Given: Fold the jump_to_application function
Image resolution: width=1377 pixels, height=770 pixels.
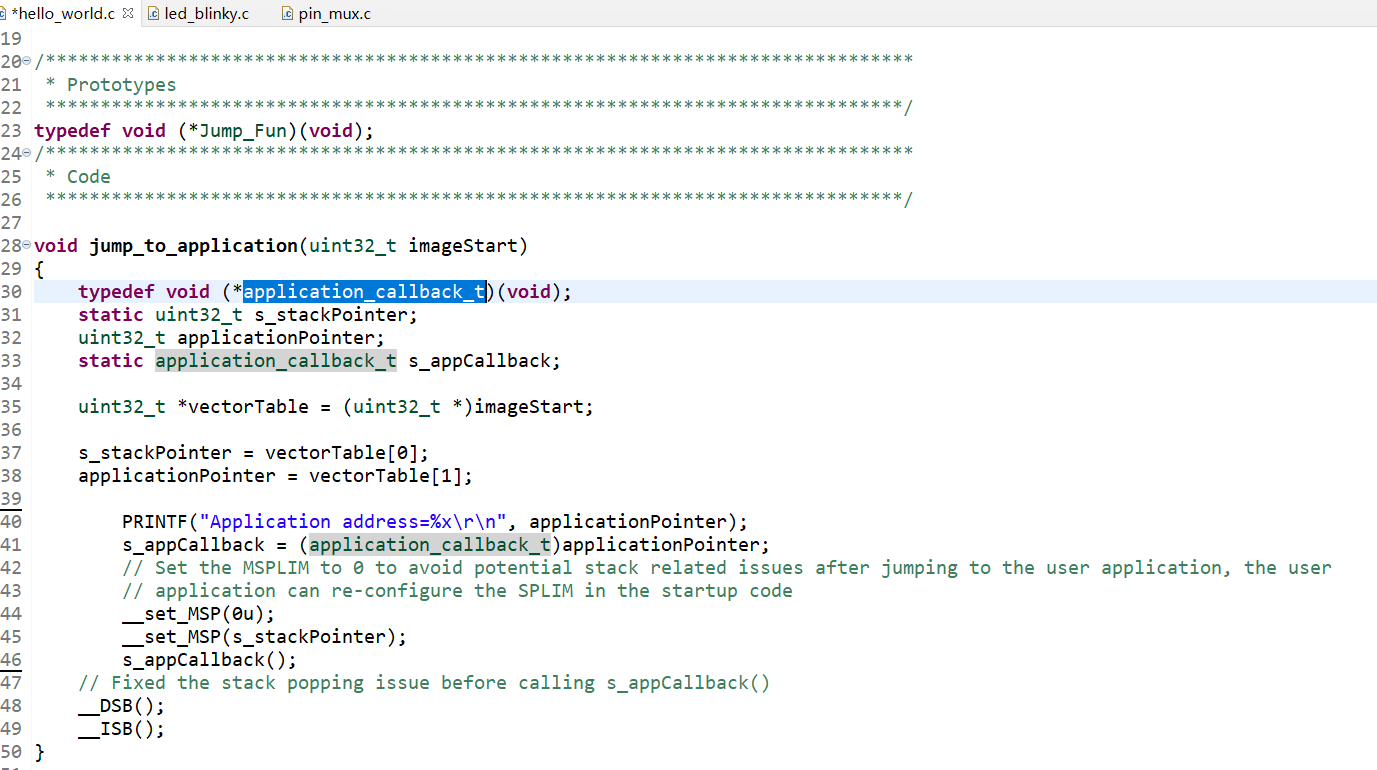Looking at the screenshot, I should [x=27, y=246].
